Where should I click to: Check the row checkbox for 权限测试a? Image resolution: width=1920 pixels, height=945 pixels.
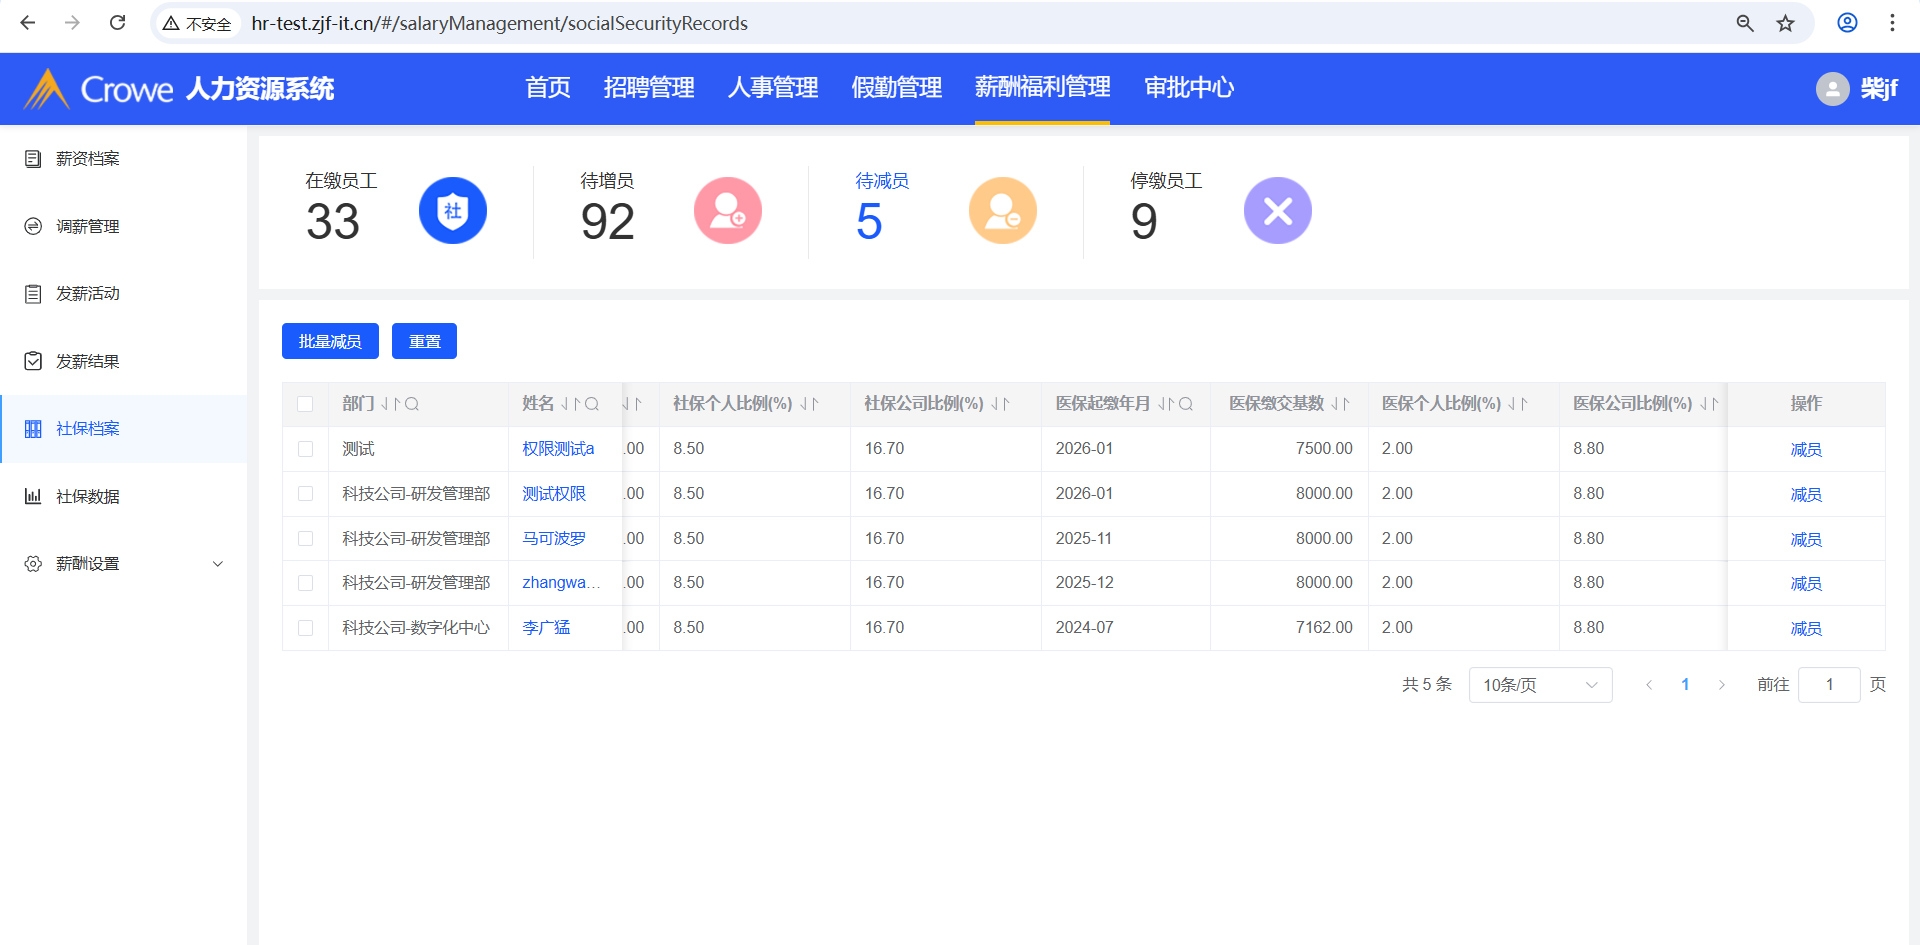coord(305,449)
